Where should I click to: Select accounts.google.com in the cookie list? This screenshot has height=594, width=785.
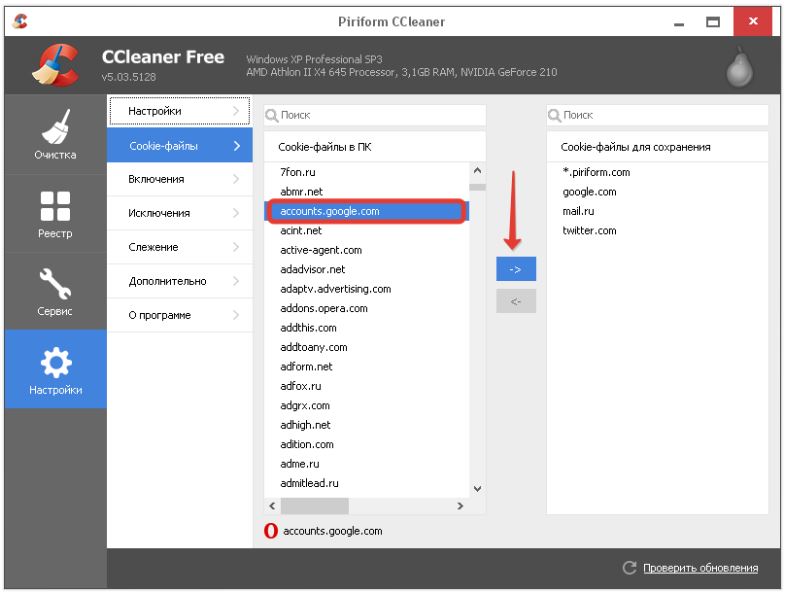click(366, 211)
